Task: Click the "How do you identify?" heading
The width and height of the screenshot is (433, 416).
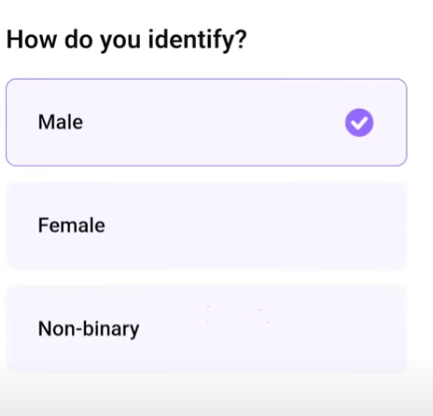Action: [127, 40]
